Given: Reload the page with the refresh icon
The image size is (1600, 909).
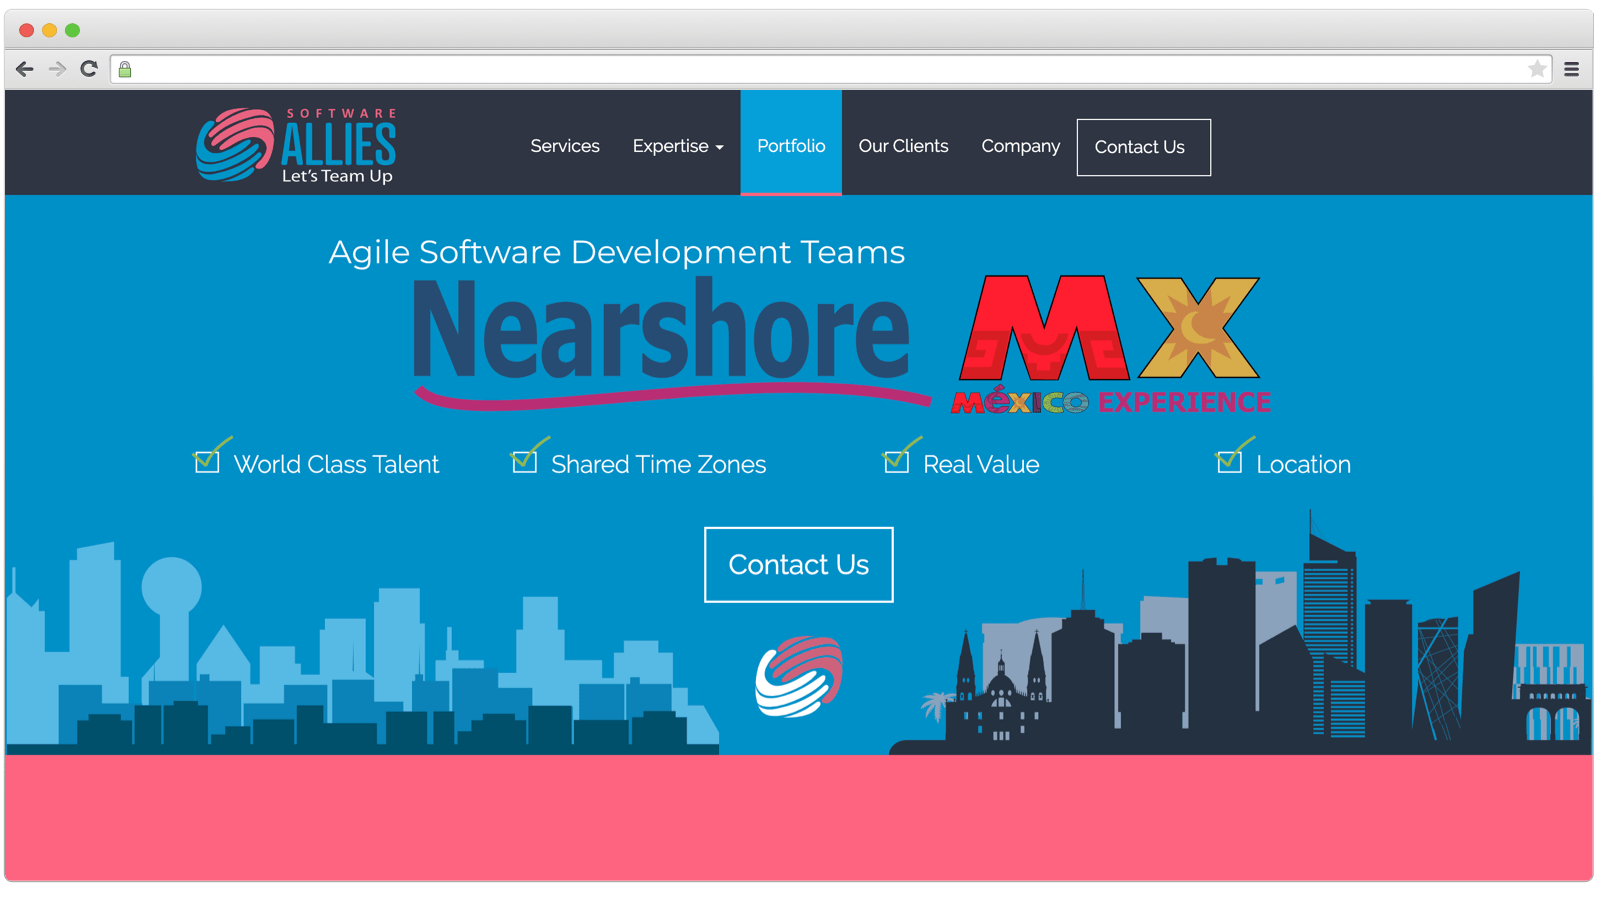Looking at the screenshot, I should [x=89, y=69].
